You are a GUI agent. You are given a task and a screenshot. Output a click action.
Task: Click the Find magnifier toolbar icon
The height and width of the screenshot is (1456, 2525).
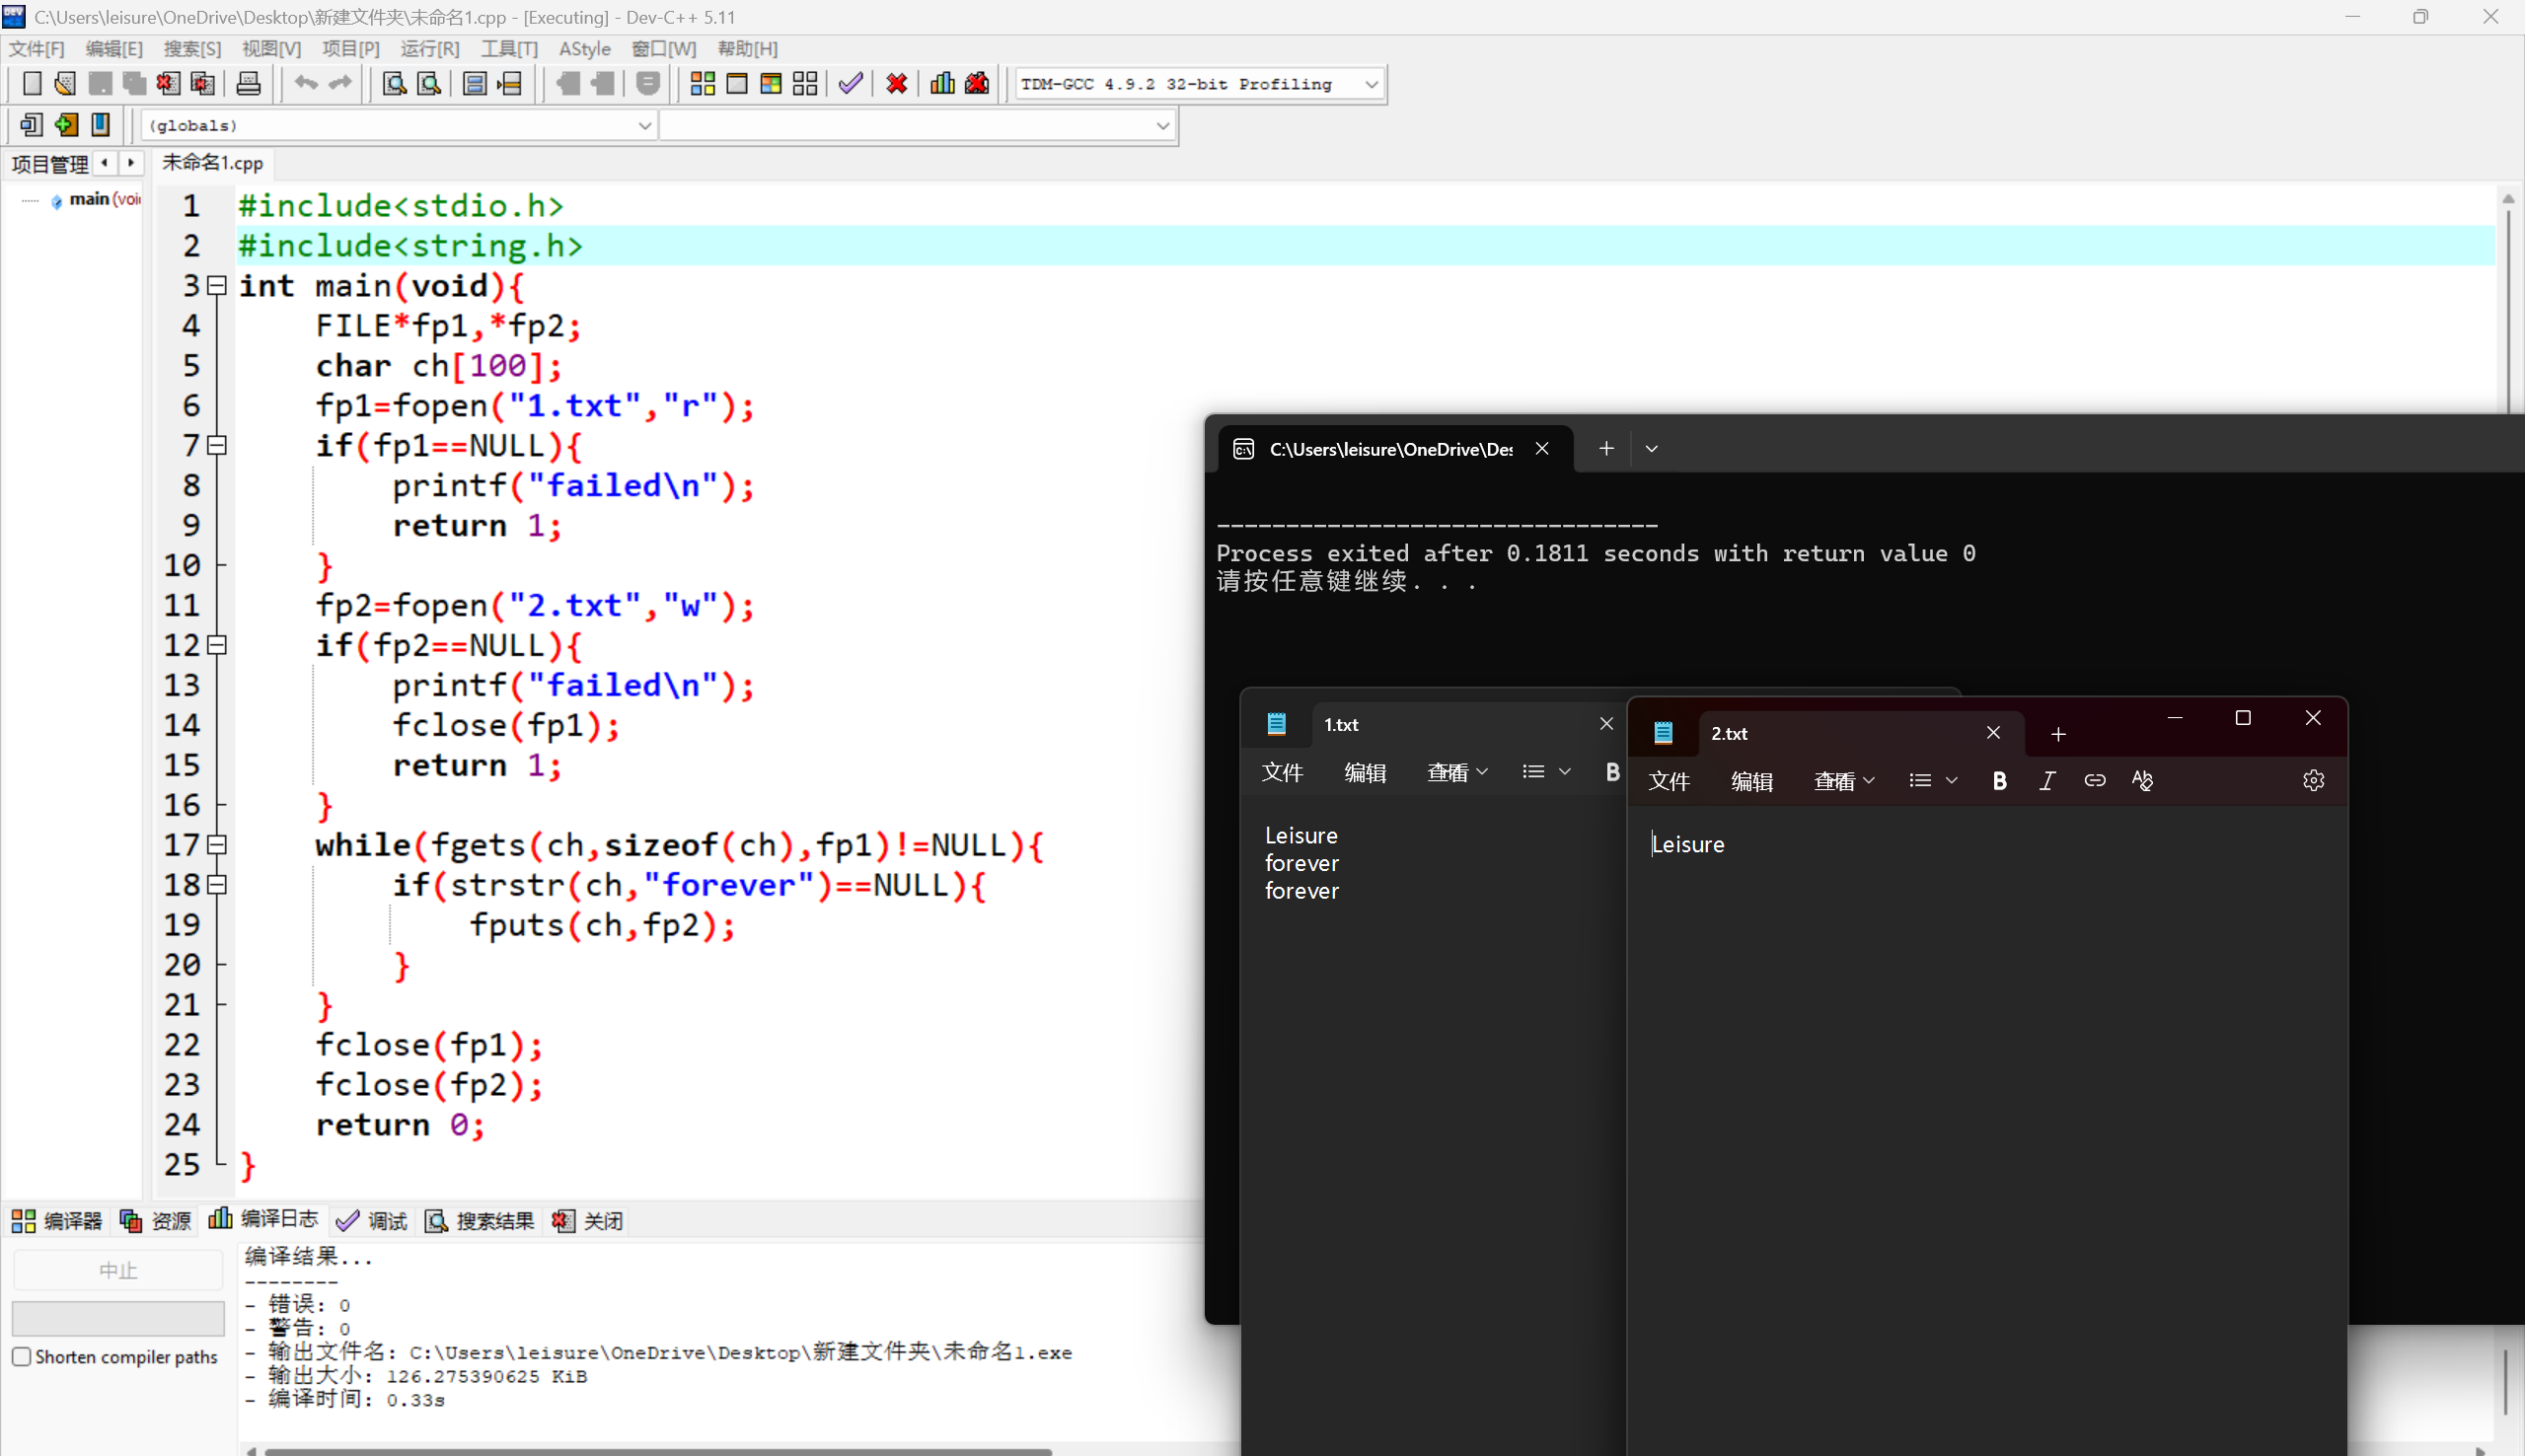pyautogui.click(x=394, y=84)
